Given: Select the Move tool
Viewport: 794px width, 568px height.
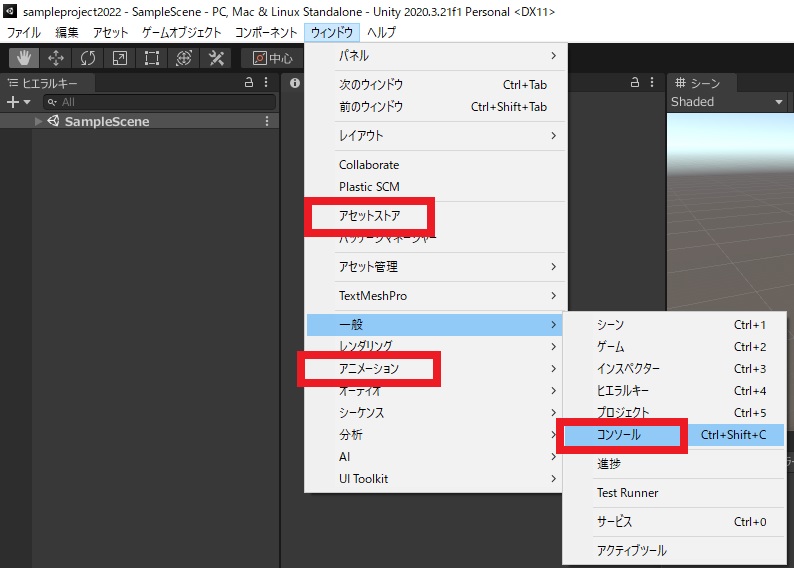Looking at the screenshot, I should tap(56, 58).
